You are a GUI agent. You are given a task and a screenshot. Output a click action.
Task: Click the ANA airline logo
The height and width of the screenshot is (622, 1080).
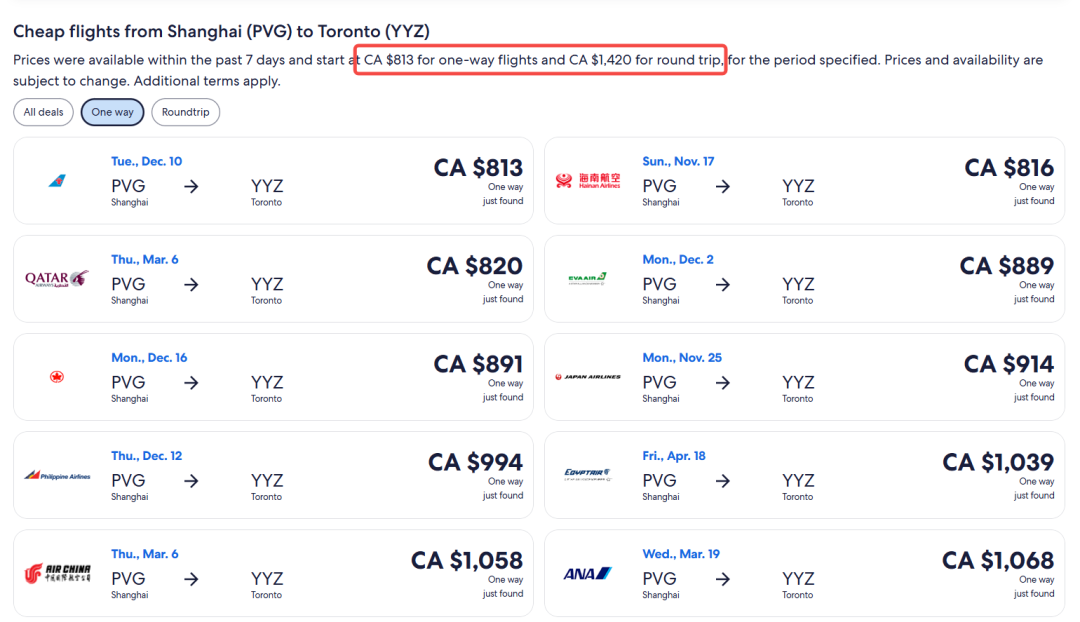pyautogui.click(x=588, y=573)
